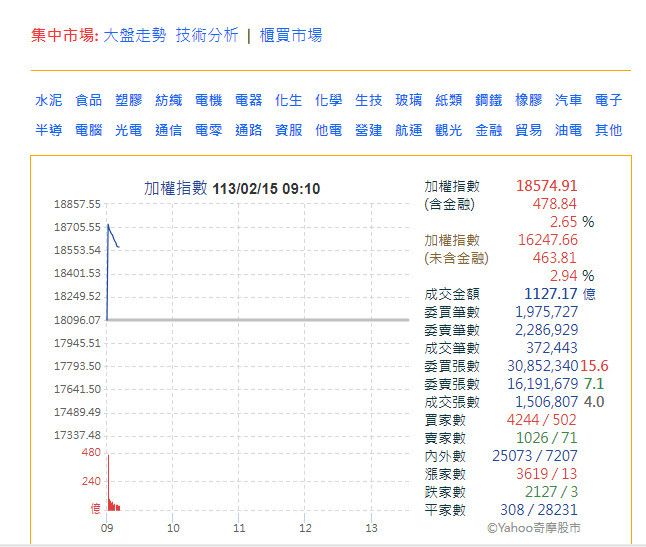Viewport: 646px width, 547px height.
Task: Click the 跌家數 value 2127 / 3
Action: (551, 492)
